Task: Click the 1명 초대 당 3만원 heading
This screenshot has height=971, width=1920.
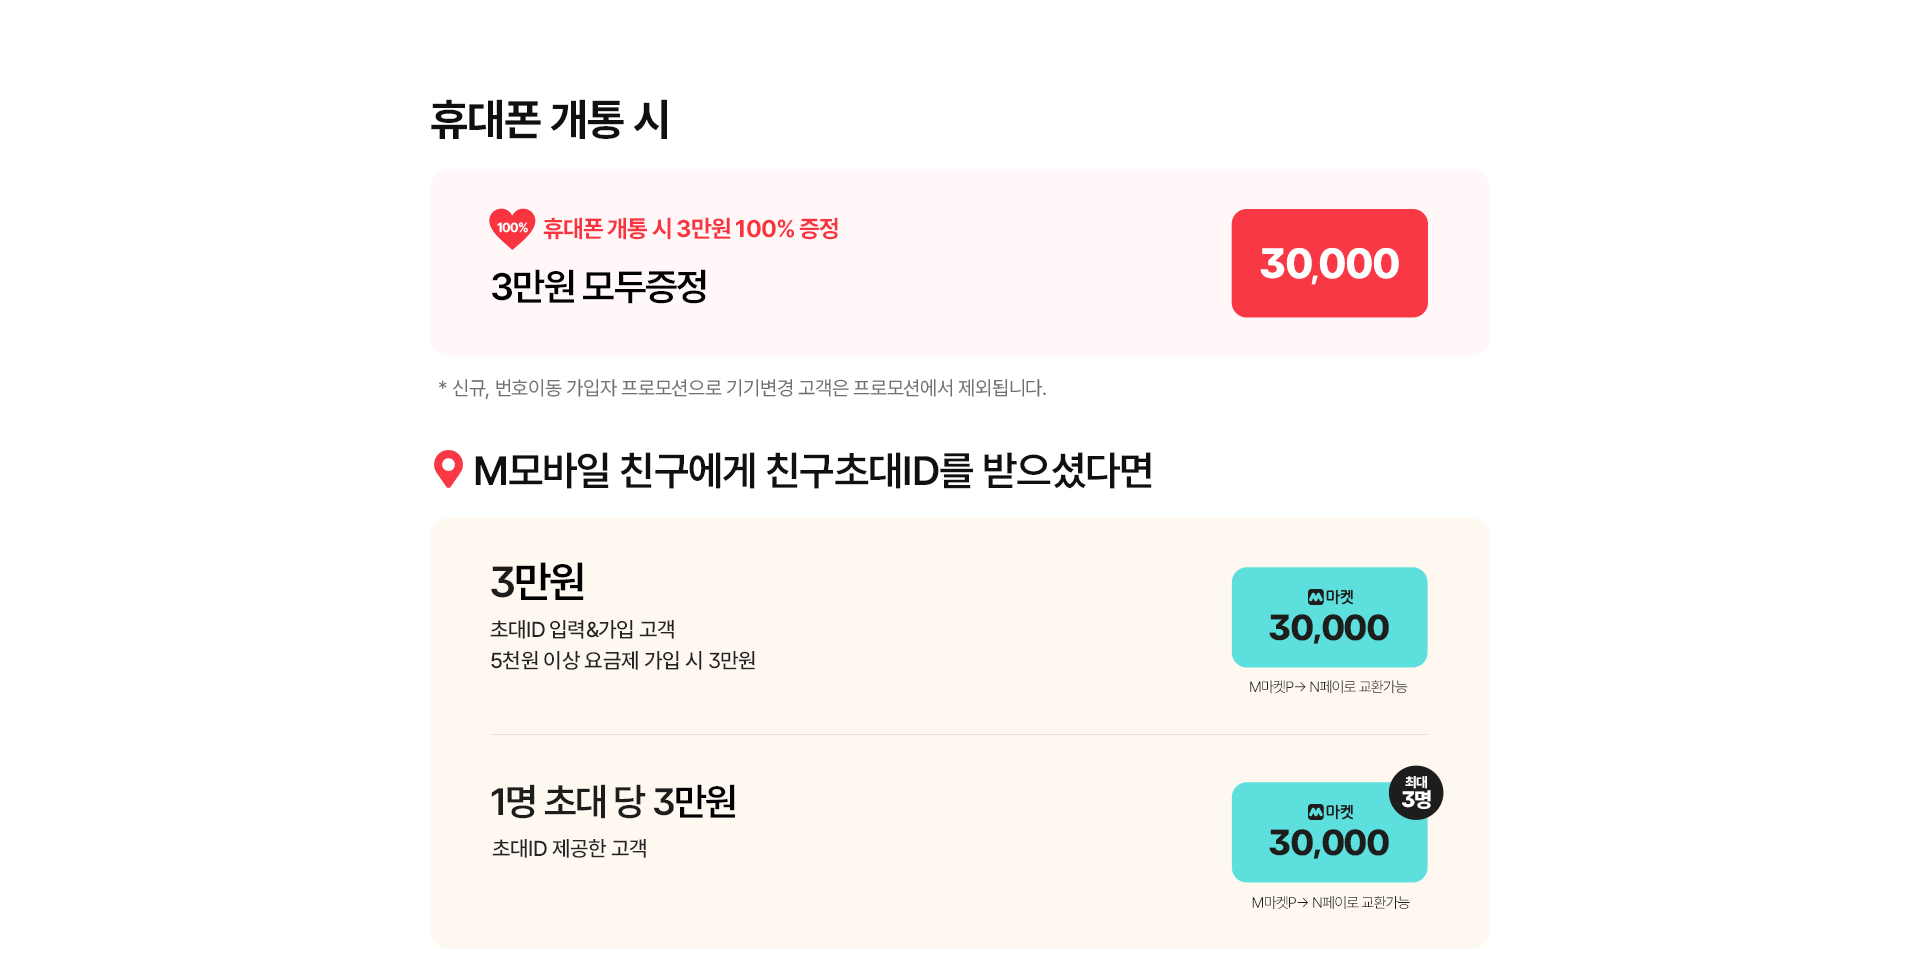Action: tap(613, 802)
